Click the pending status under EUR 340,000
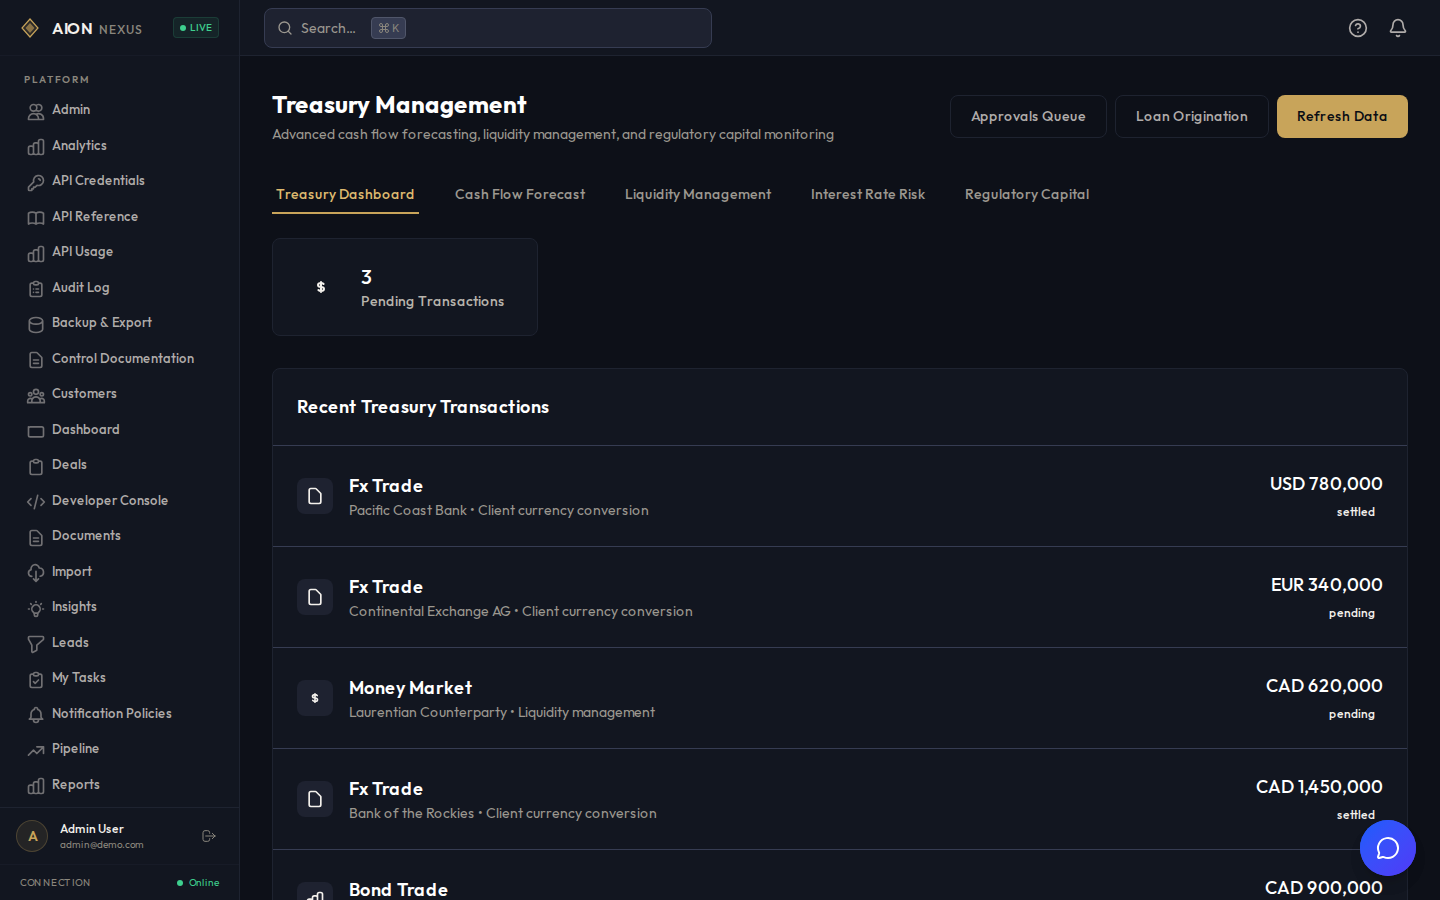The width and height of the screenshot is (1440, 900). tap(1352, 613)
